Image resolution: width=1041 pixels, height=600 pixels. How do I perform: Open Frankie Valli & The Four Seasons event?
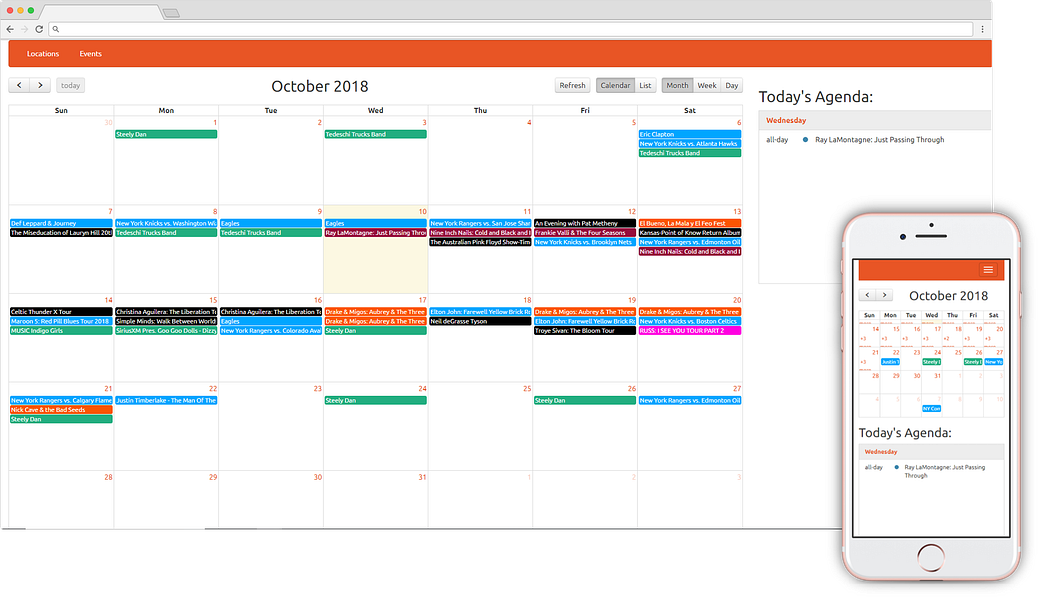(x=585, y=232)
